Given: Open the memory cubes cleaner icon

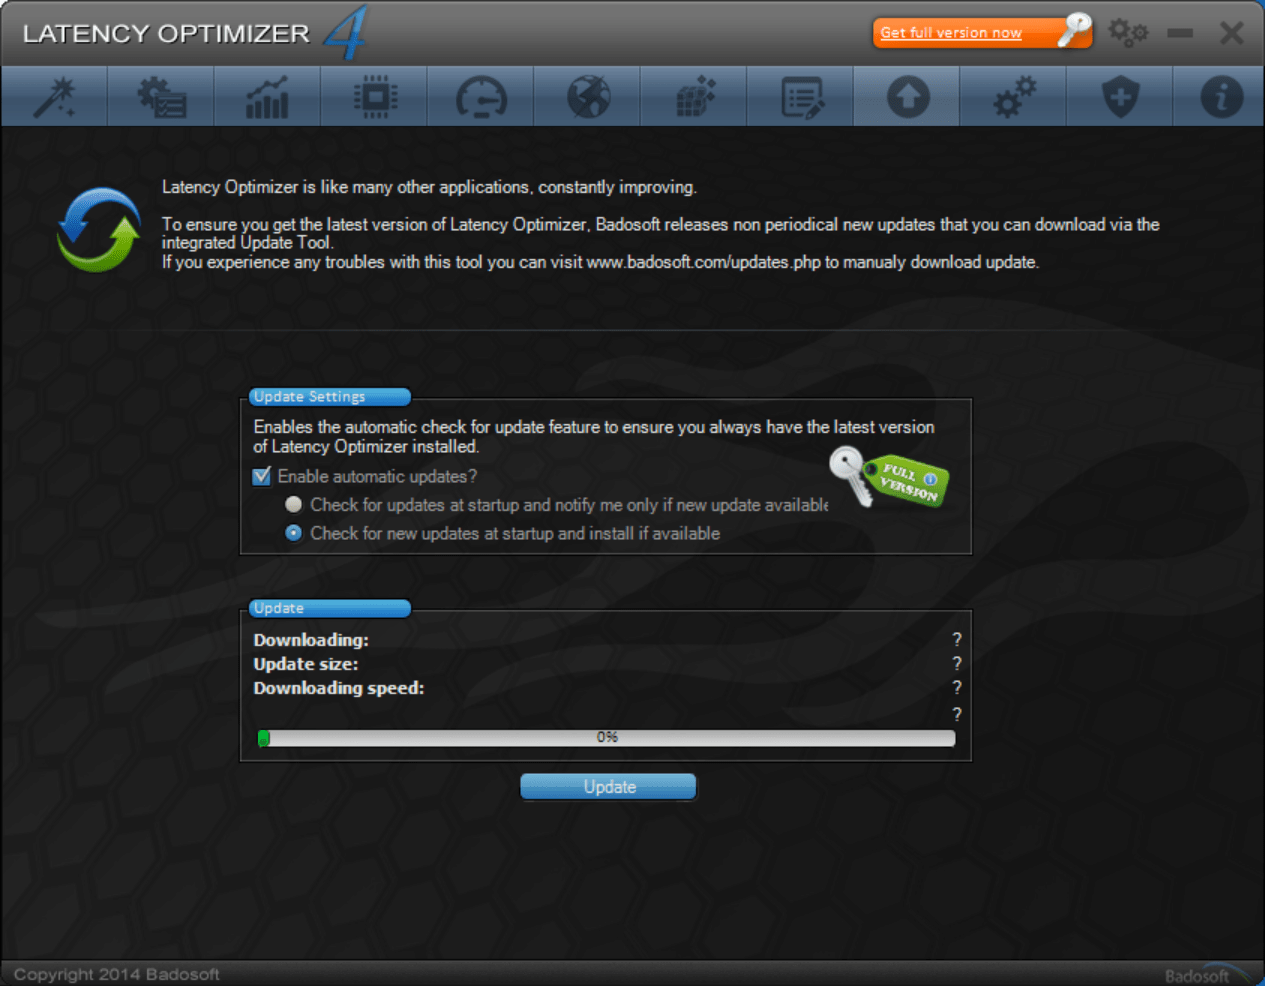Looking at the screenshot, I should click(695, 97).
